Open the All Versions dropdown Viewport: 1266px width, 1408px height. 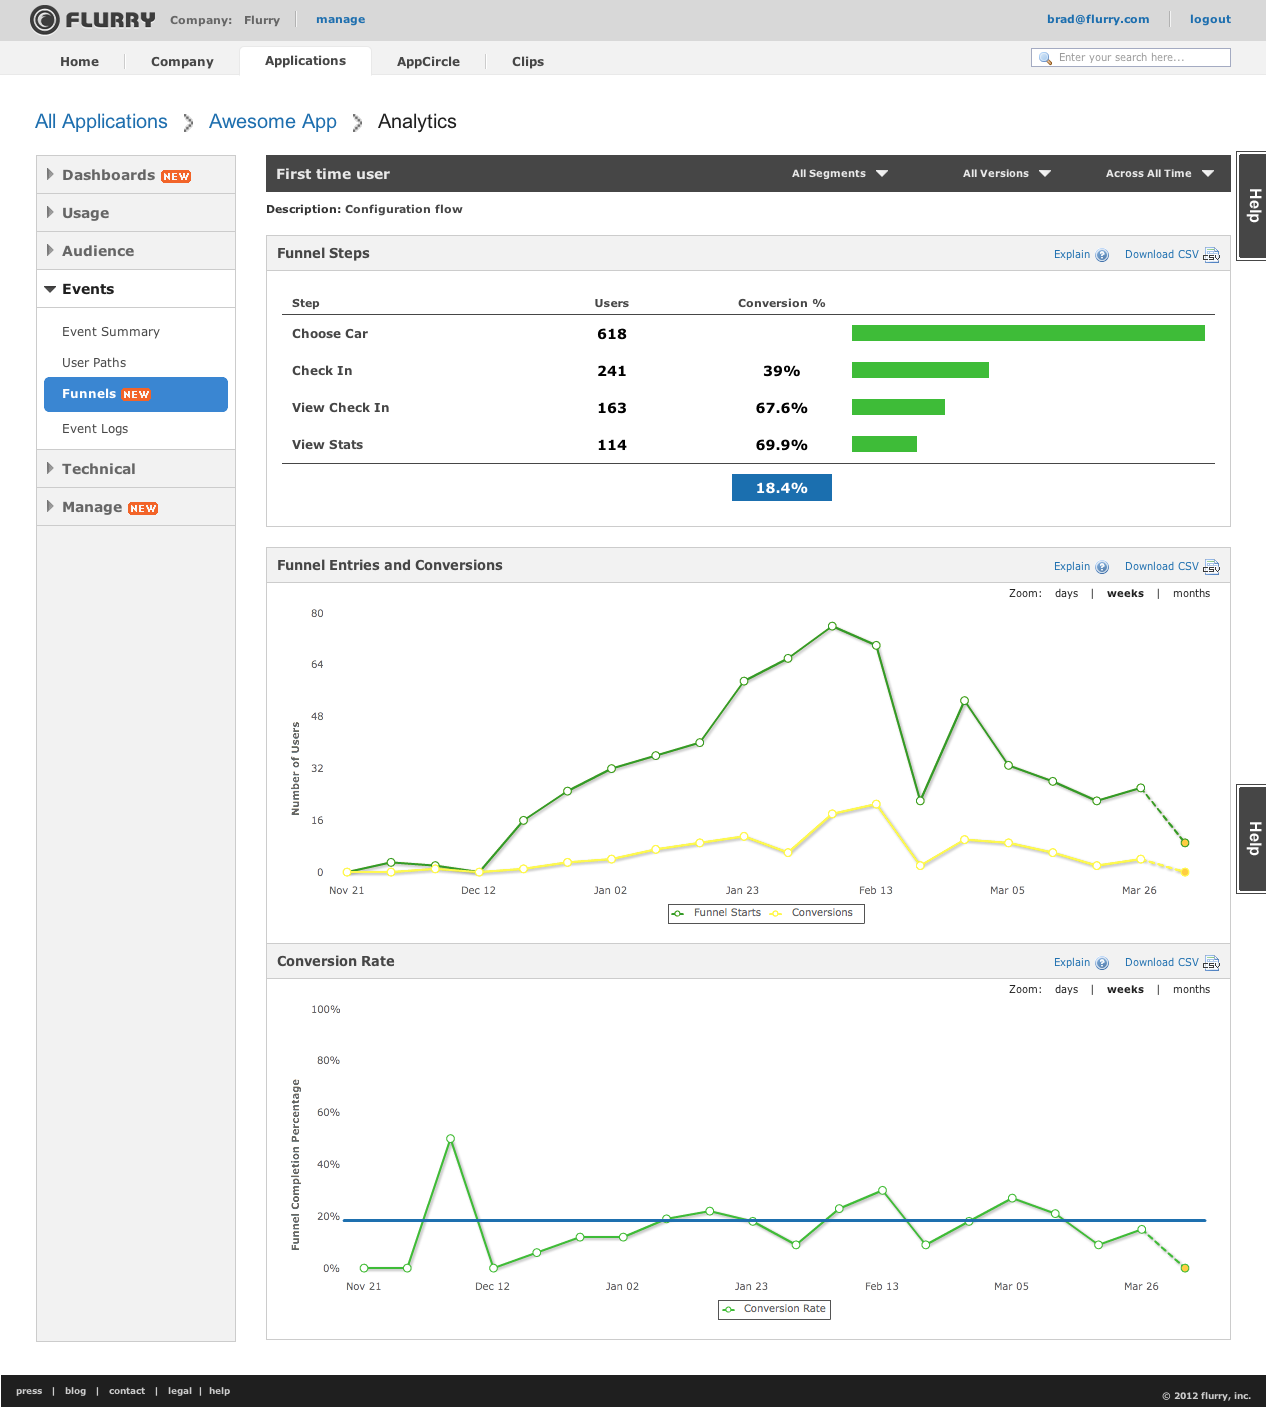pos(1006,174)
